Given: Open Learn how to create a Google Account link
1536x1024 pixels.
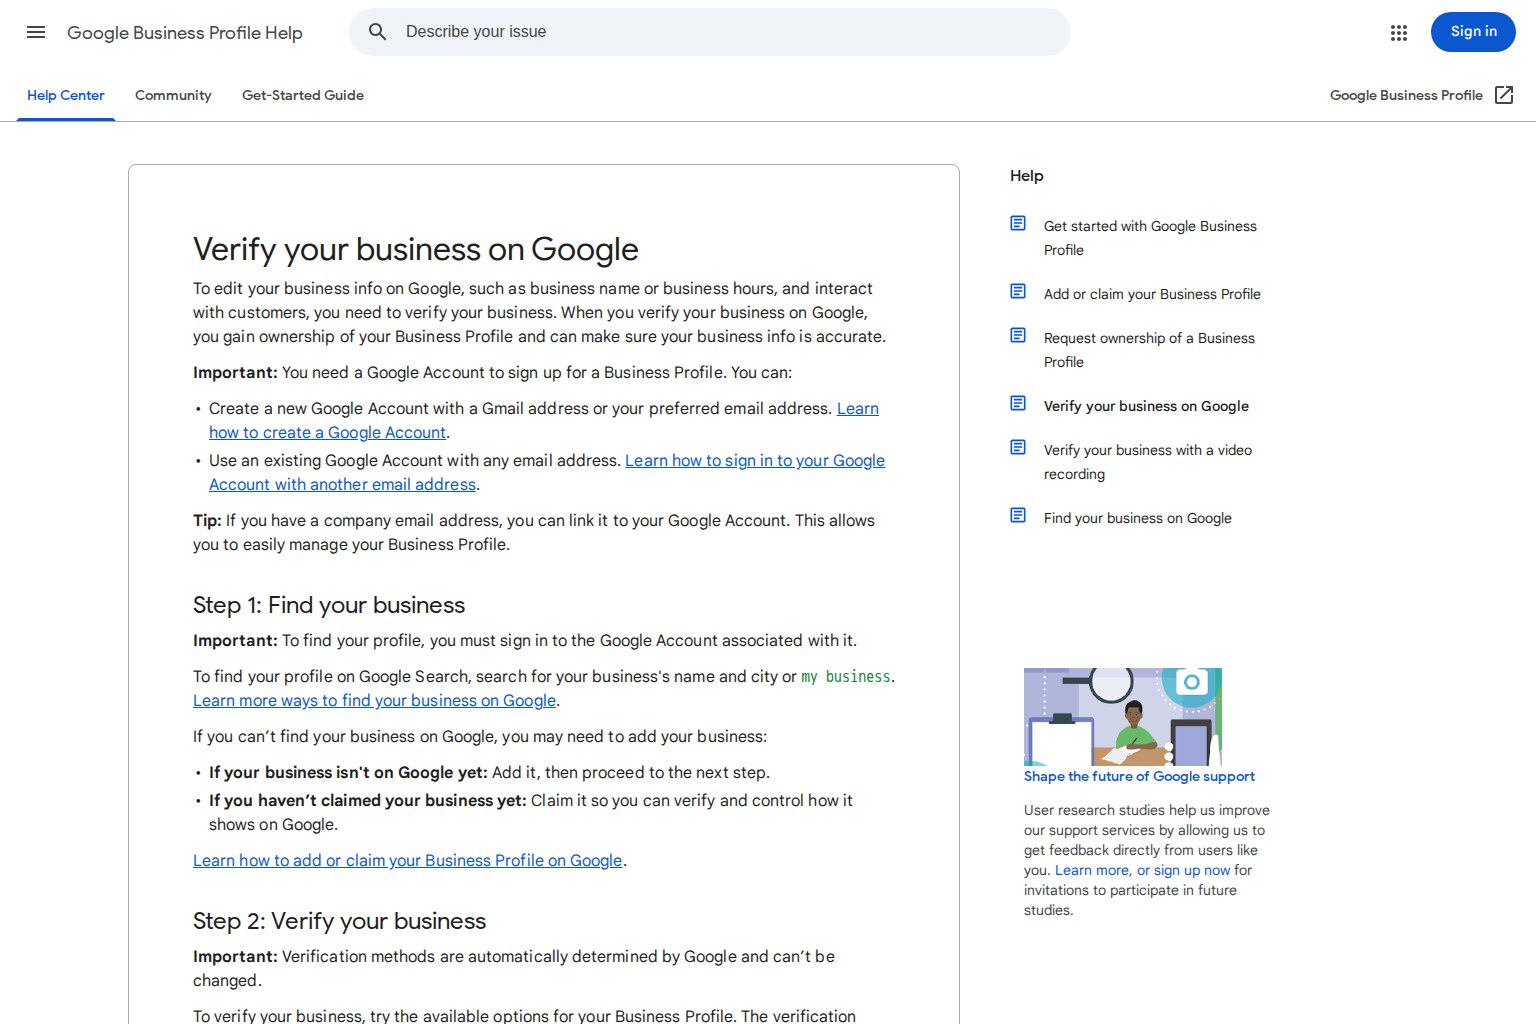Looking at the screenshot, I should coord(544,420).
